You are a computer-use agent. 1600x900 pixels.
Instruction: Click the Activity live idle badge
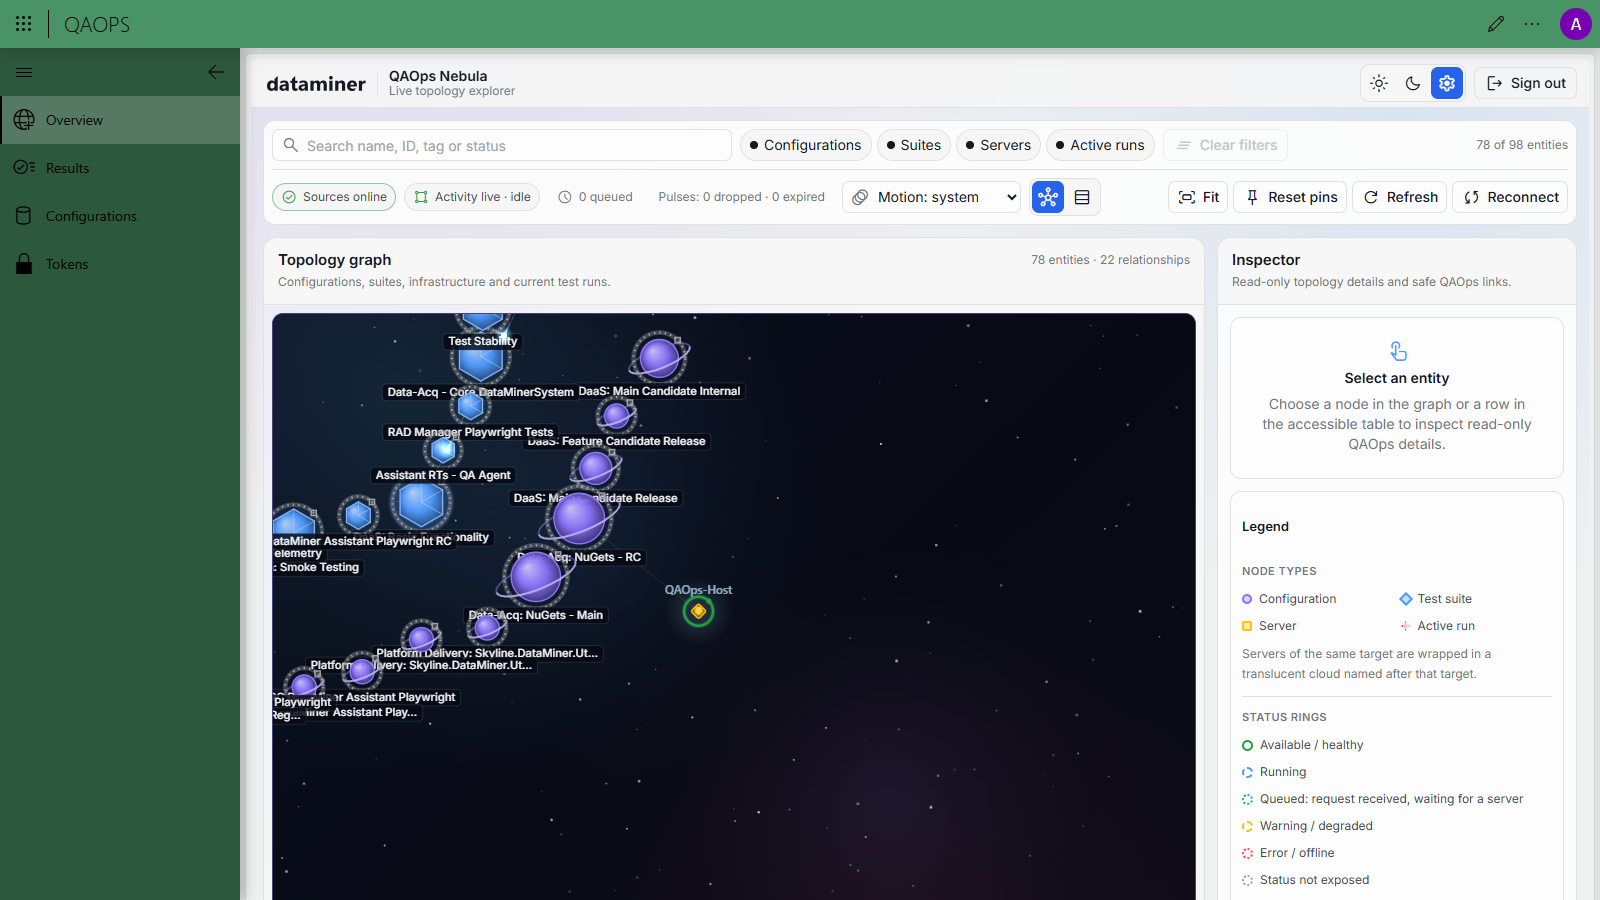pos(472,197)
